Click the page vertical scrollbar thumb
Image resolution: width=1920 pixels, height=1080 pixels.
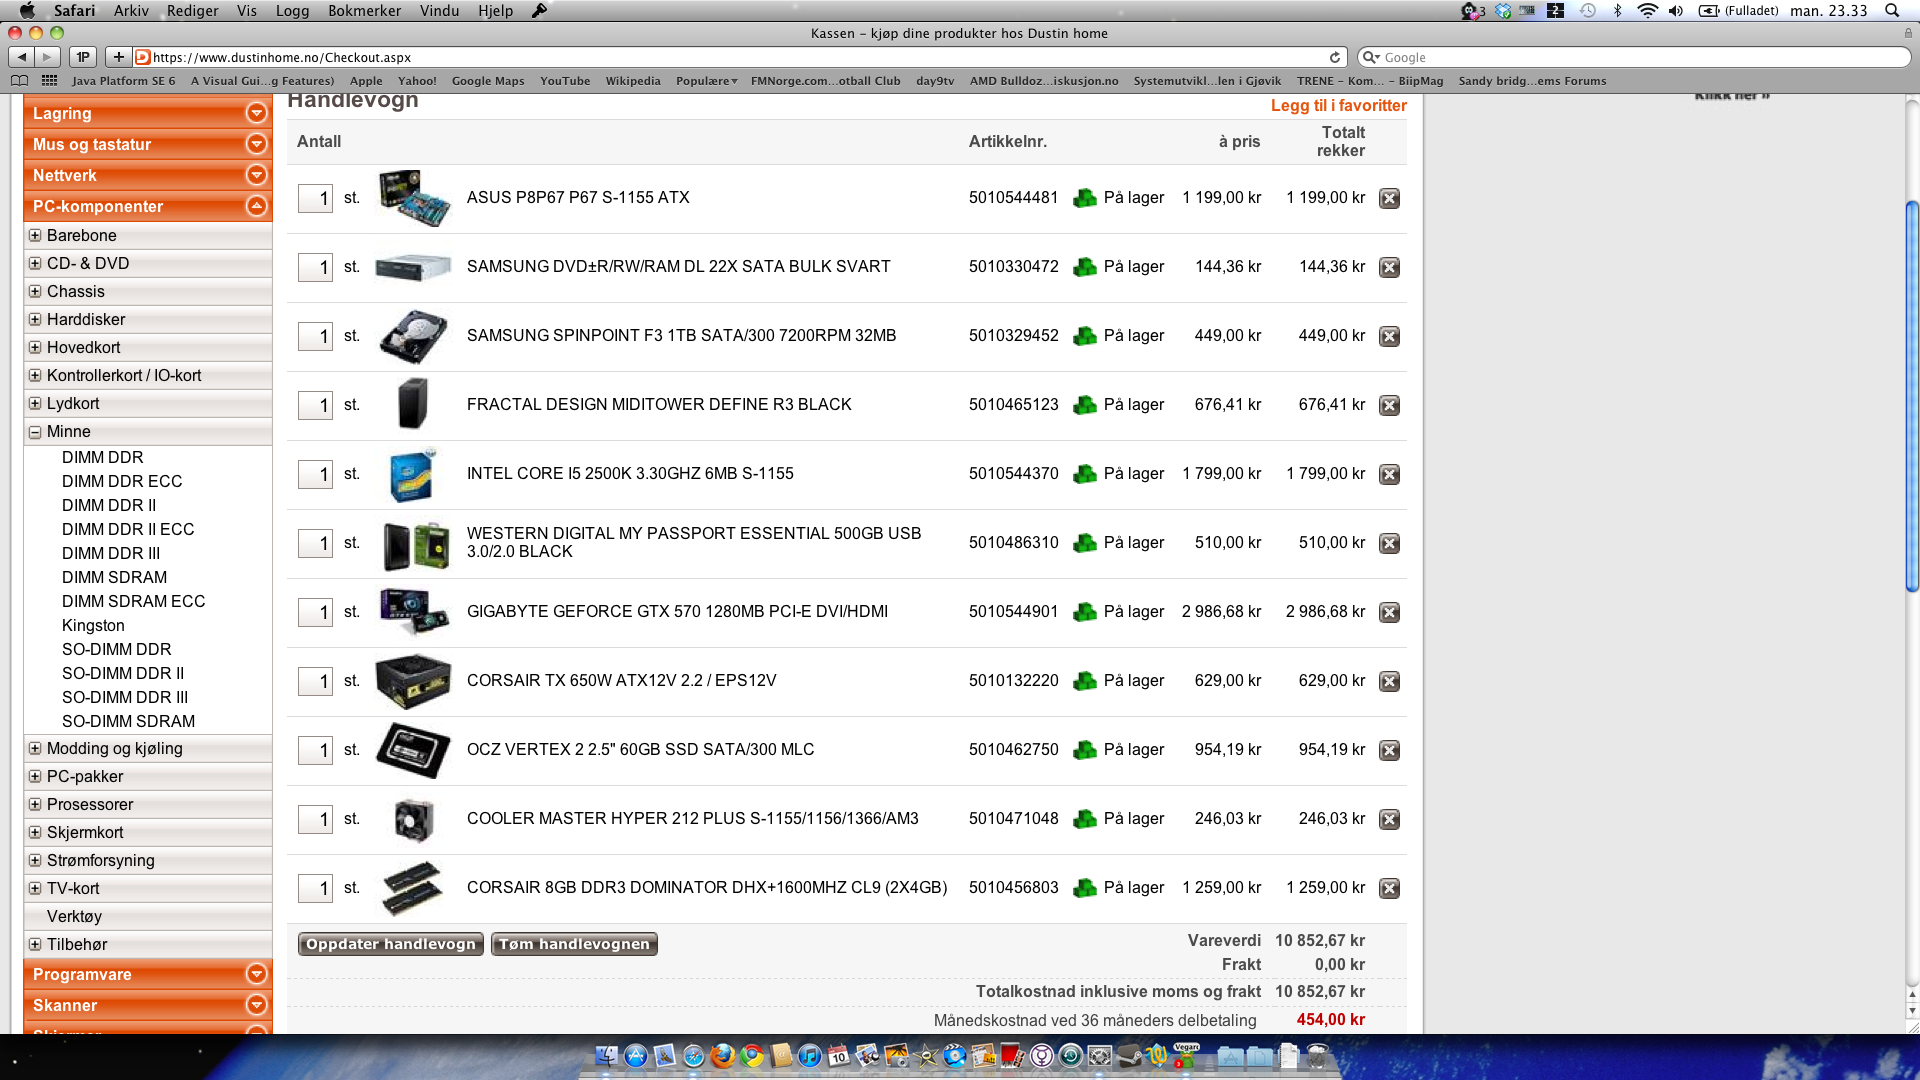(1912, 396)
